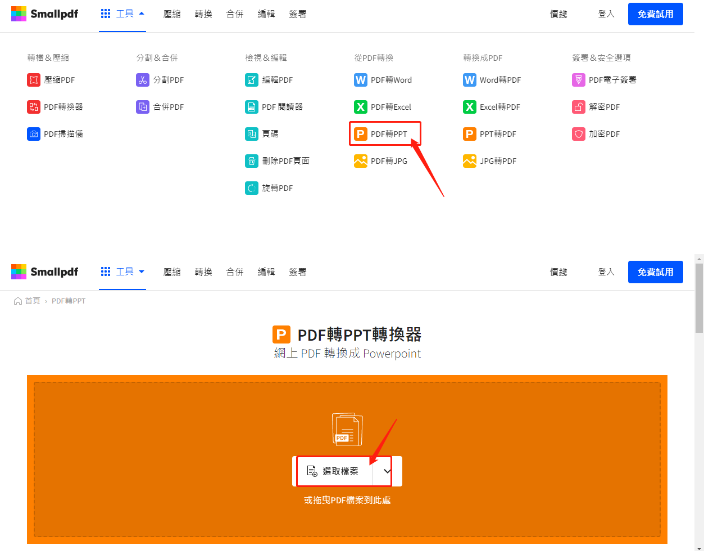Go to 首頁 in the breadcrumb
The width and height of the screenshot is (708, 551).
[33, 301]
